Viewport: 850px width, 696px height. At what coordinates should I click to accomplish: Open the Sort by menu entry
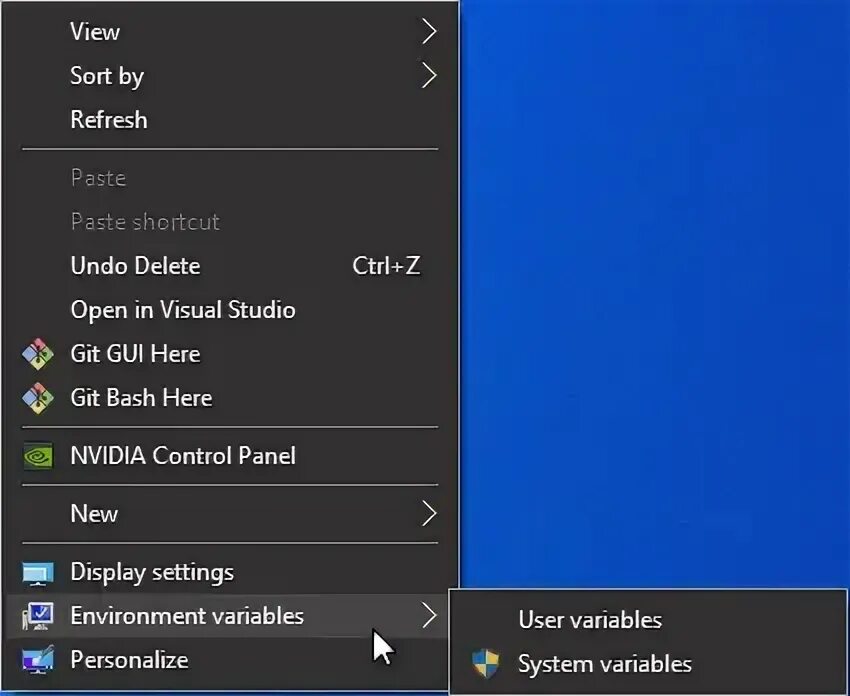tap(230, 75)
